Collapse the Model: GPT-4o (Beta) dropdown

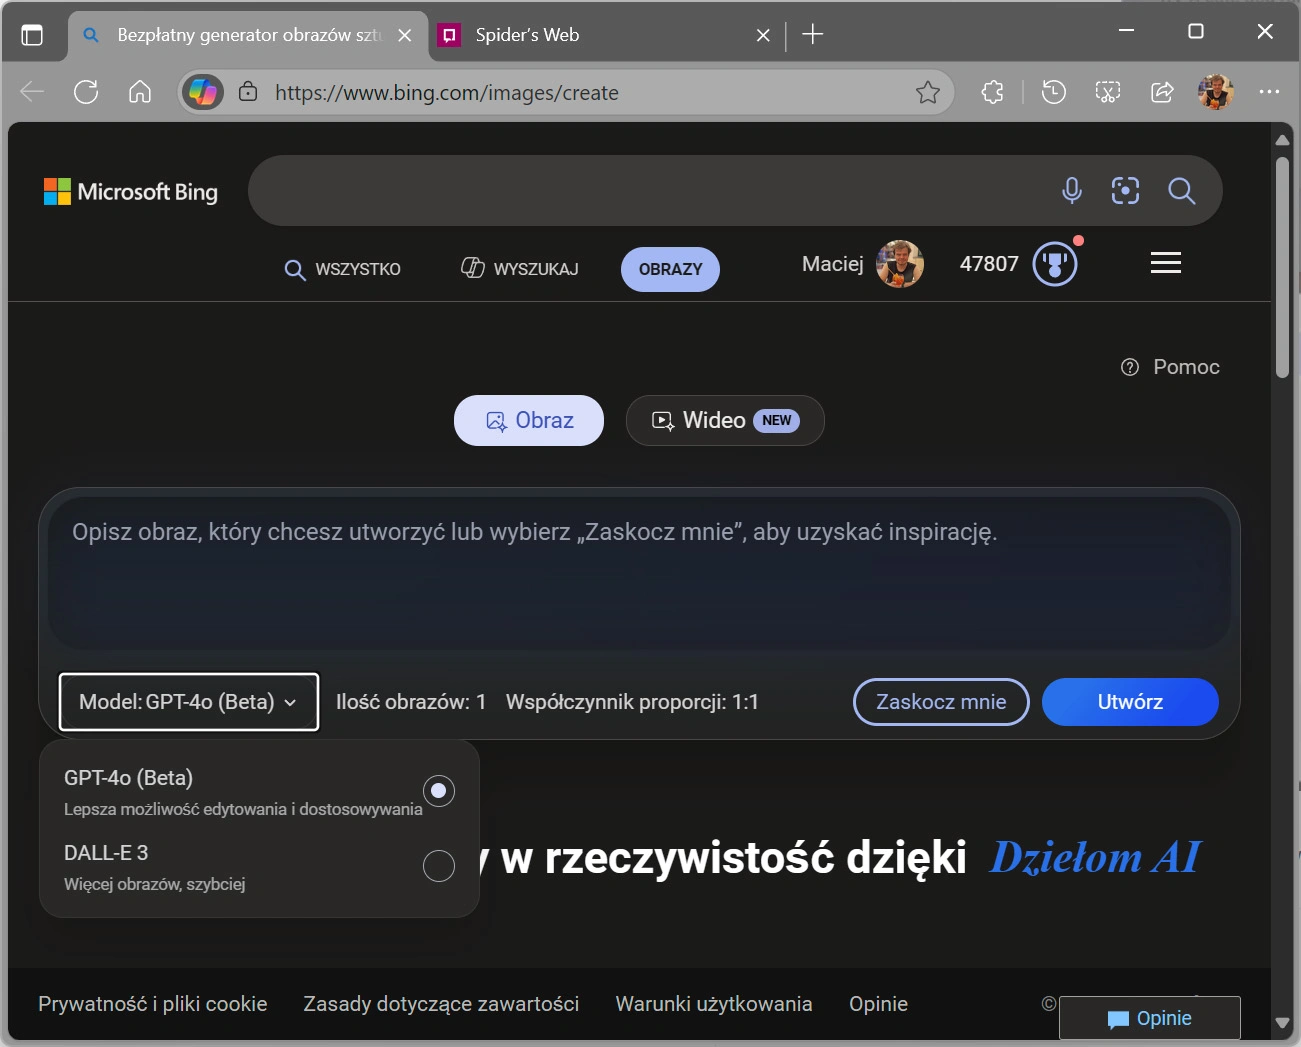tap(189, 702)
